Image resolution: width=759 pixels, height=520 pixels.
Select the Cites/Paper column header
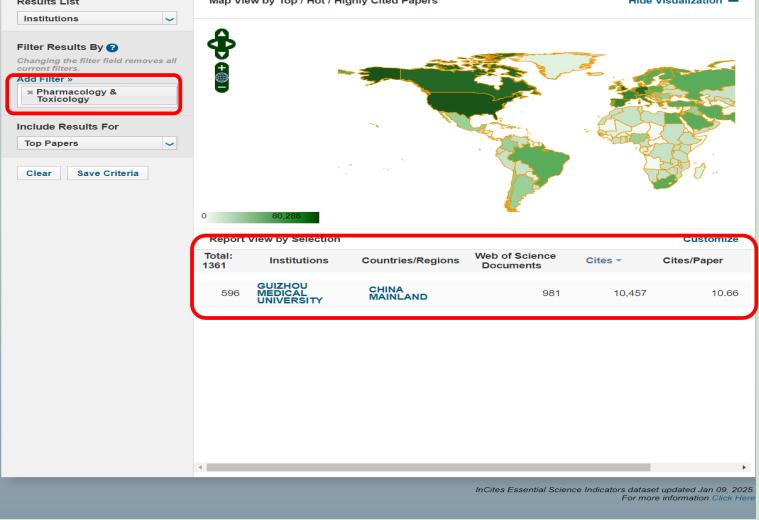pos(693,260)
